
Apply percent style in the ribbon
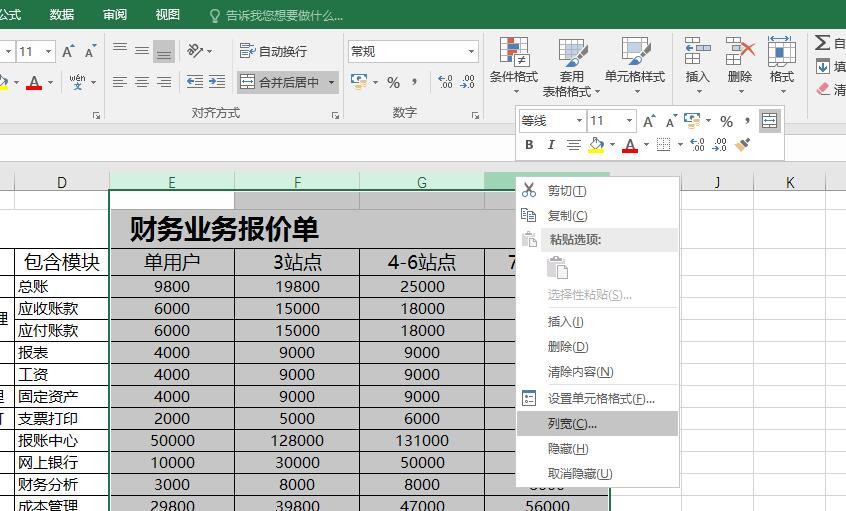pyautogui.click(x=394, y=82)
